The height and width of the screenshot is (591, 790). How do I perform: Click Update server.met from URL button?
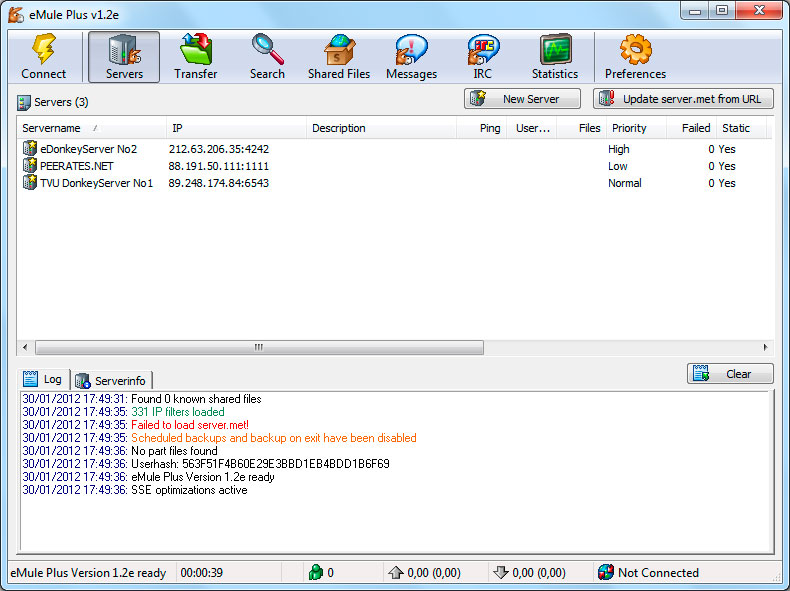pos(683,99)
